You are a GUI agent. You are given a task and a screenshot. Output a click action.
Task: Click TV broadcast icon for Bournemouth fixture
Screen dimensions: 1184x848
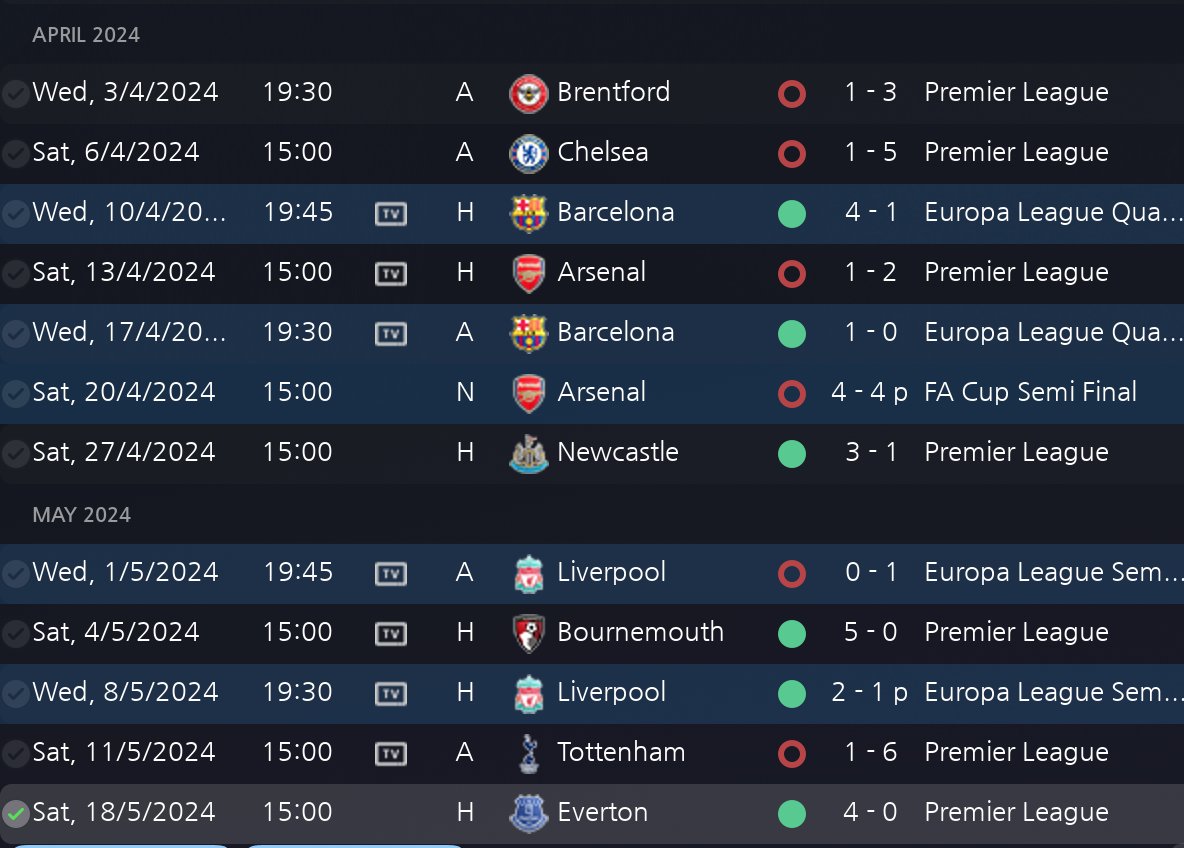391,633
